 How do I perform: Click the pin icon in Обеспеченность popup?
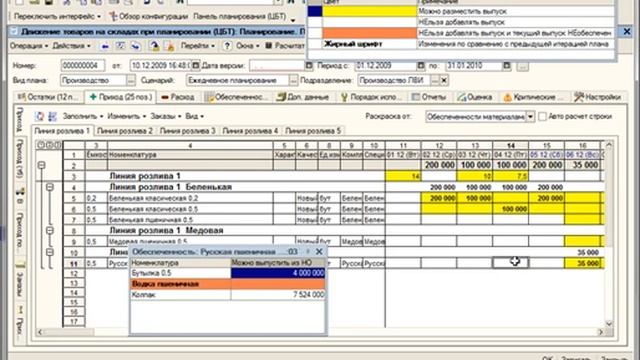click(x=308, y=251)
